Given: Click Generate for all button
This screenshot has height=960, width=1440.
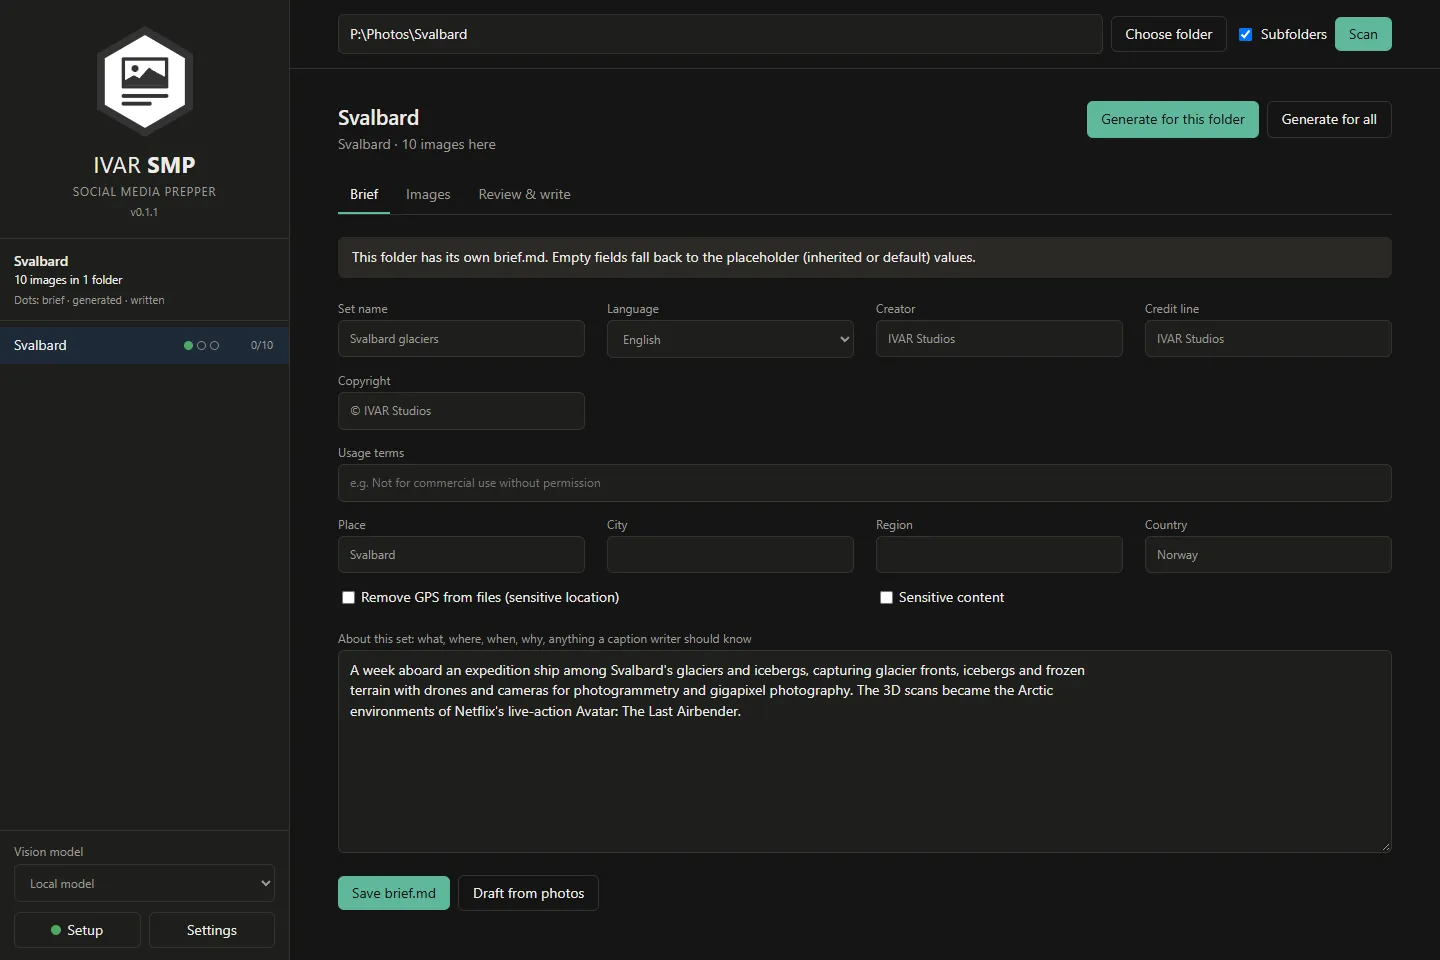Looking at the screenshot, I should (x=1329, y=119).
